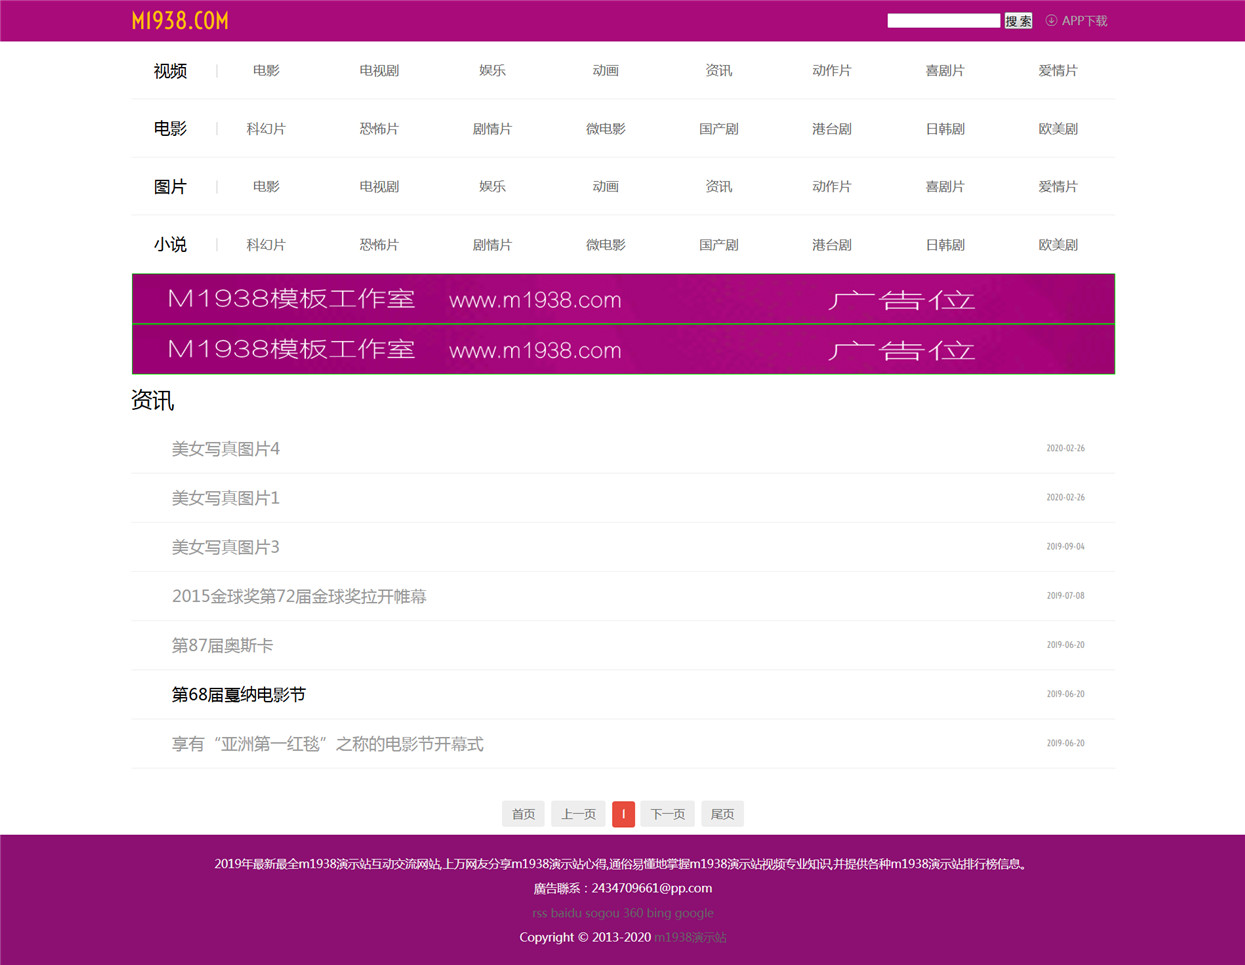Screen dimensions: 1245x965
Task: Select 电影 in the 视频 row
Action: [266, 71]
